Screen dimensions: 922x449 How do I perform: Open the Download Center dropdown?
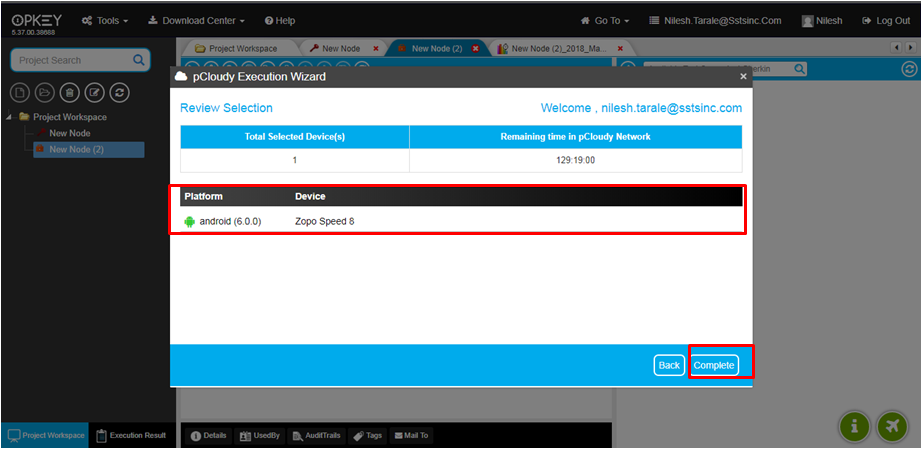196,21
